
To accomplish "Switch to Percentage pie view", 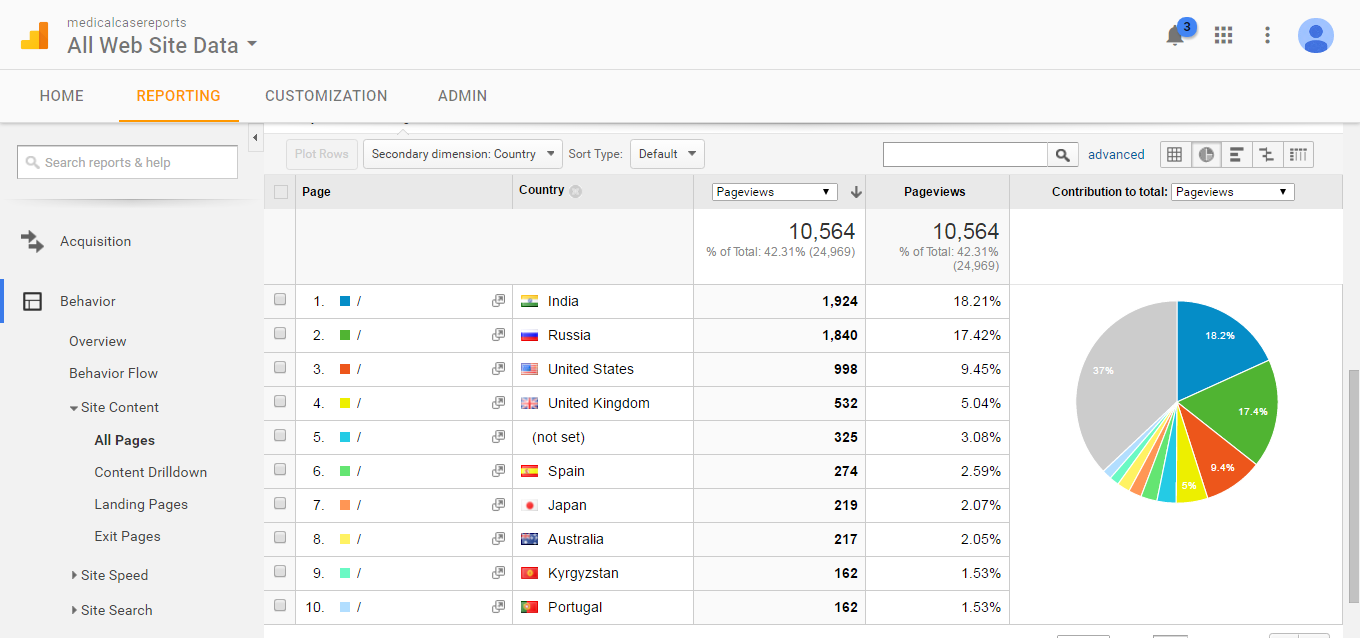I will (1206, 154).
